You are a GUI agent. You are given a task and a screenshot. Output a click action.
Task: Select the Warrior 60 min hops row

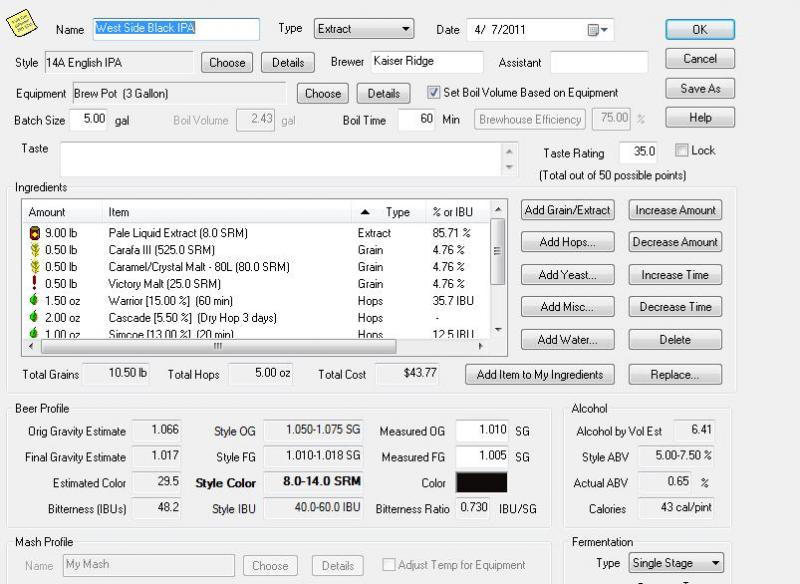tap(257, 300)
